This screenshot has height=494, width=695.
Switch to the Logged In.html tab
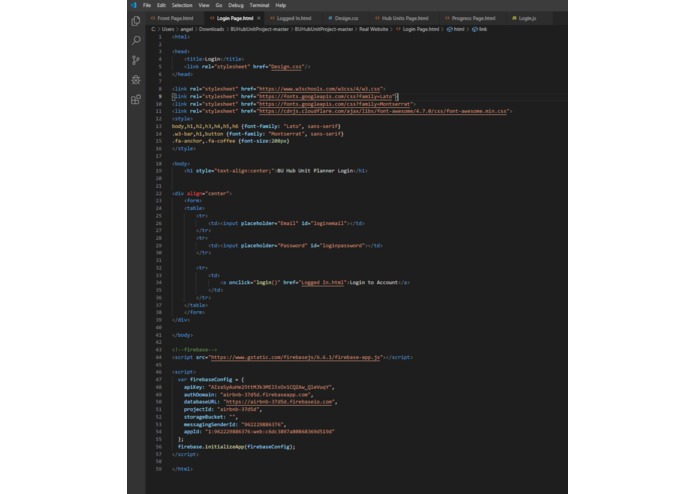click(x=291, y=18)
